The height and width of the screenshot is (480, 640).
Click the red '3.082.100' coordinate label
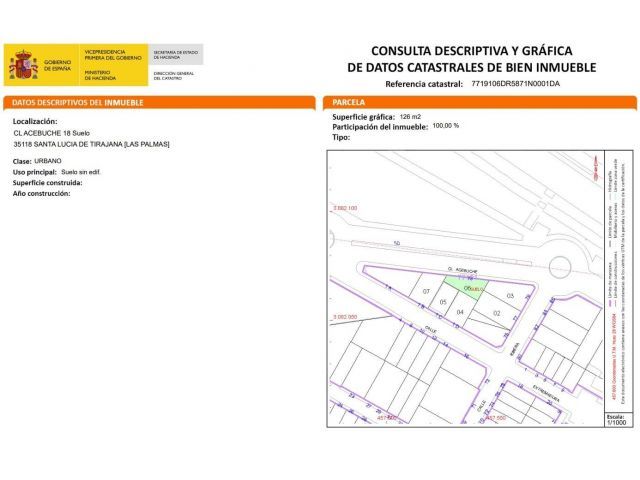(x=345, y=208)
